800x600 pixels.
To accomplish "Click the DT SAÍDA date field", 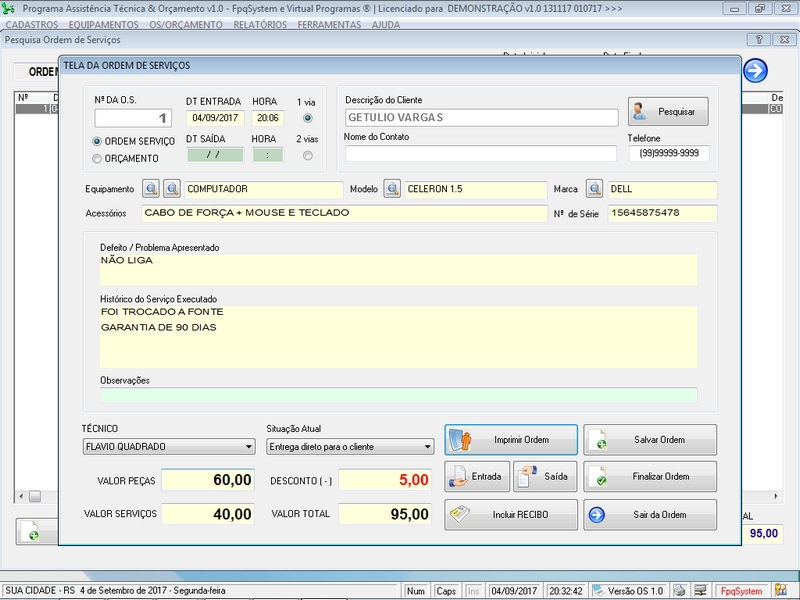I will (x=215, y=155).
